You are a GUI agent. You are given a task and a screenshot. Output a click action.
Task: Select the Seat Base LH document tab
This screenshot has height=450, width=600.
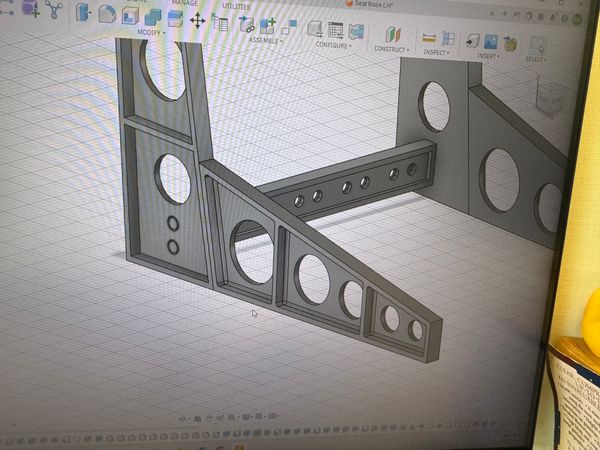click(369, 4)
